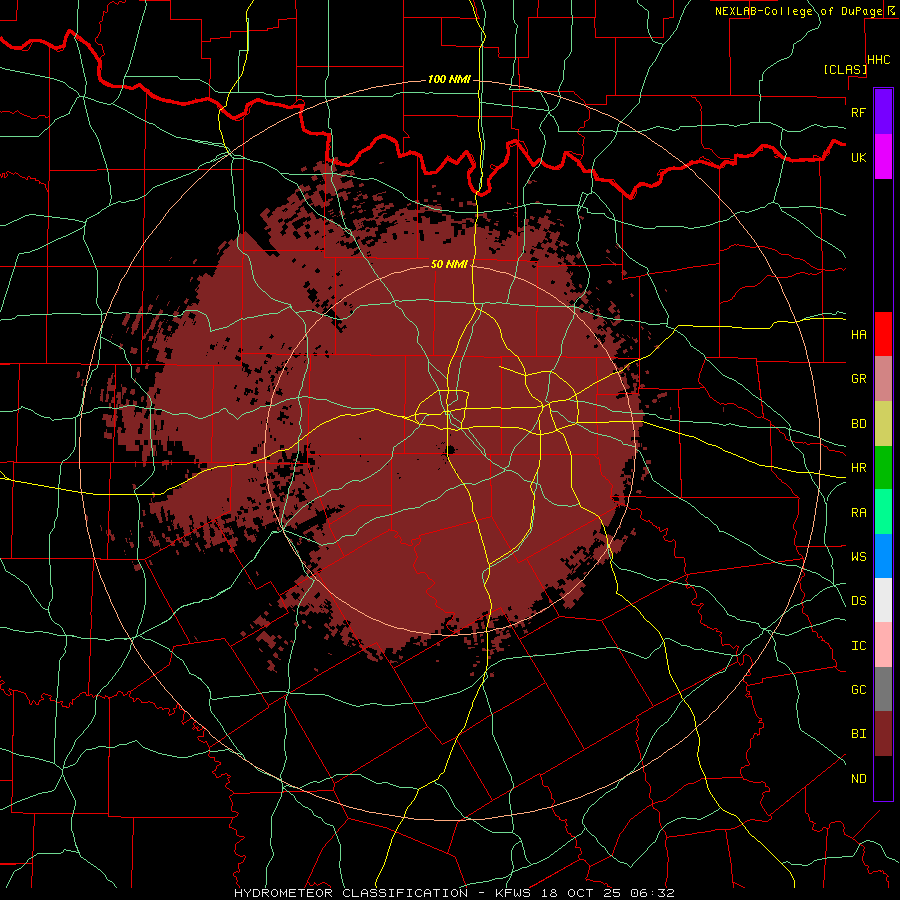Click the BD legend label
900x900 pixels.
[x=859, y=424]
